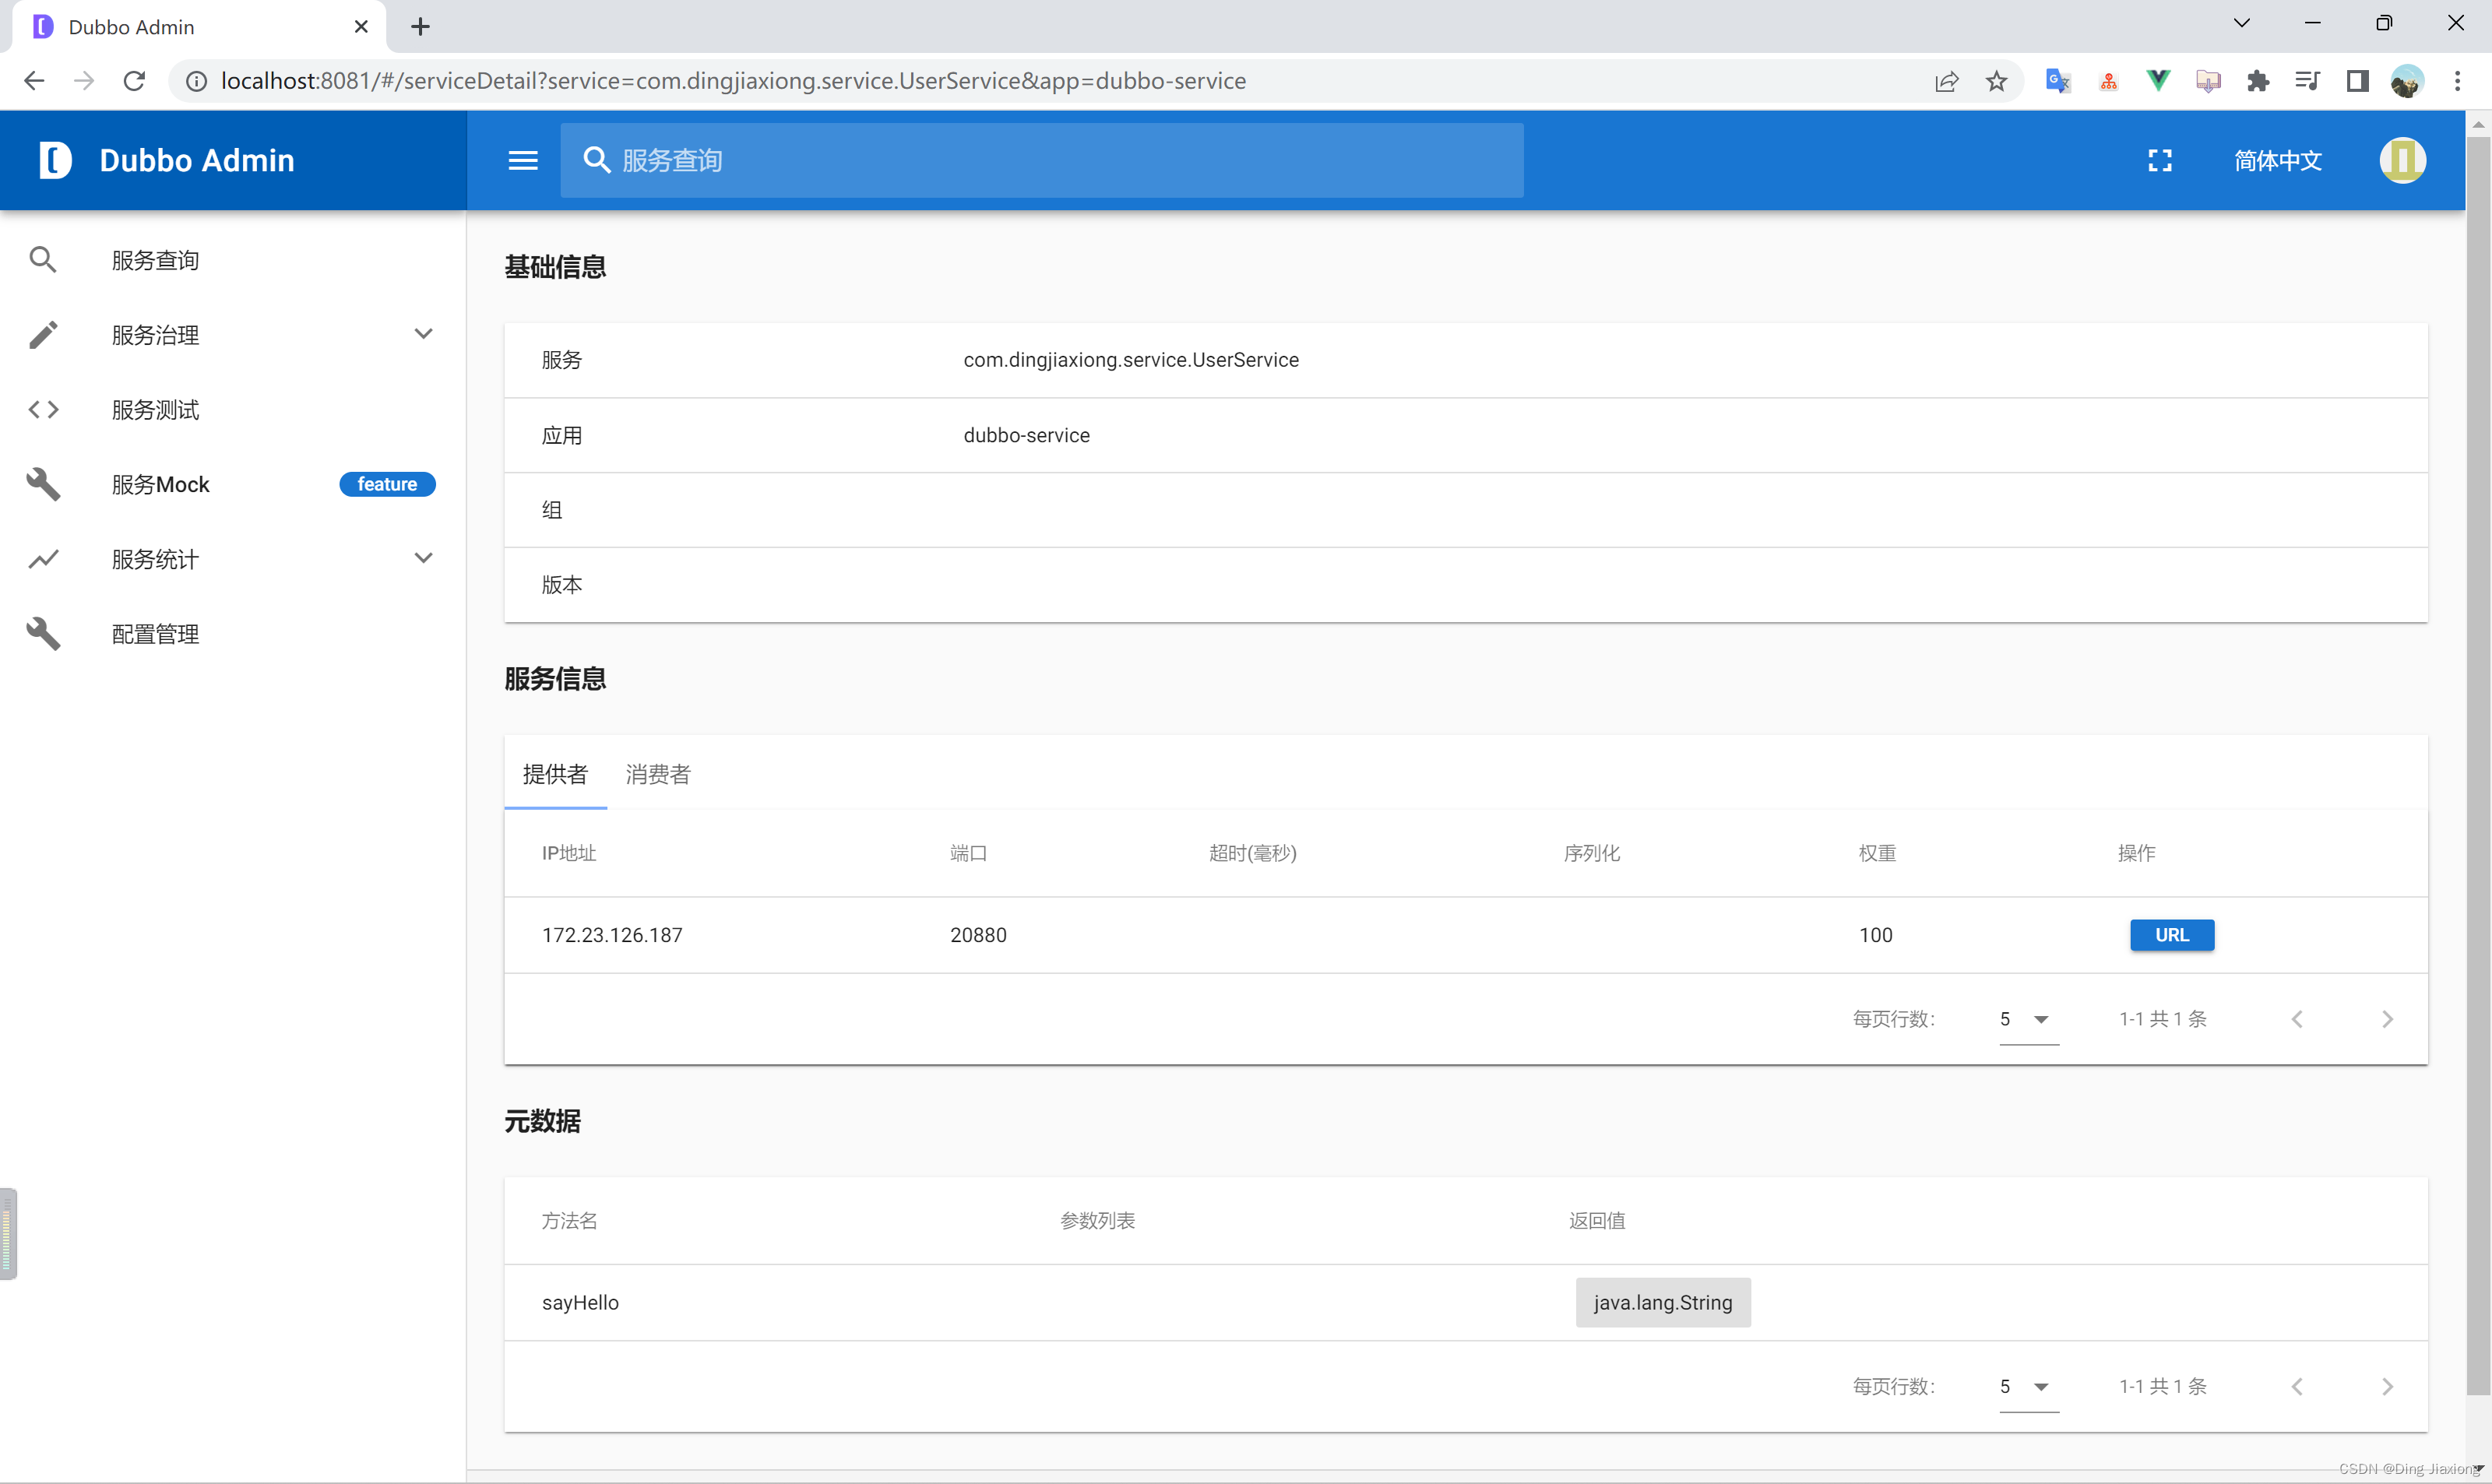The image size is (2492, 1484).
Task: Bookmark this page with star icon
Action: click(x=1997, y=81)
